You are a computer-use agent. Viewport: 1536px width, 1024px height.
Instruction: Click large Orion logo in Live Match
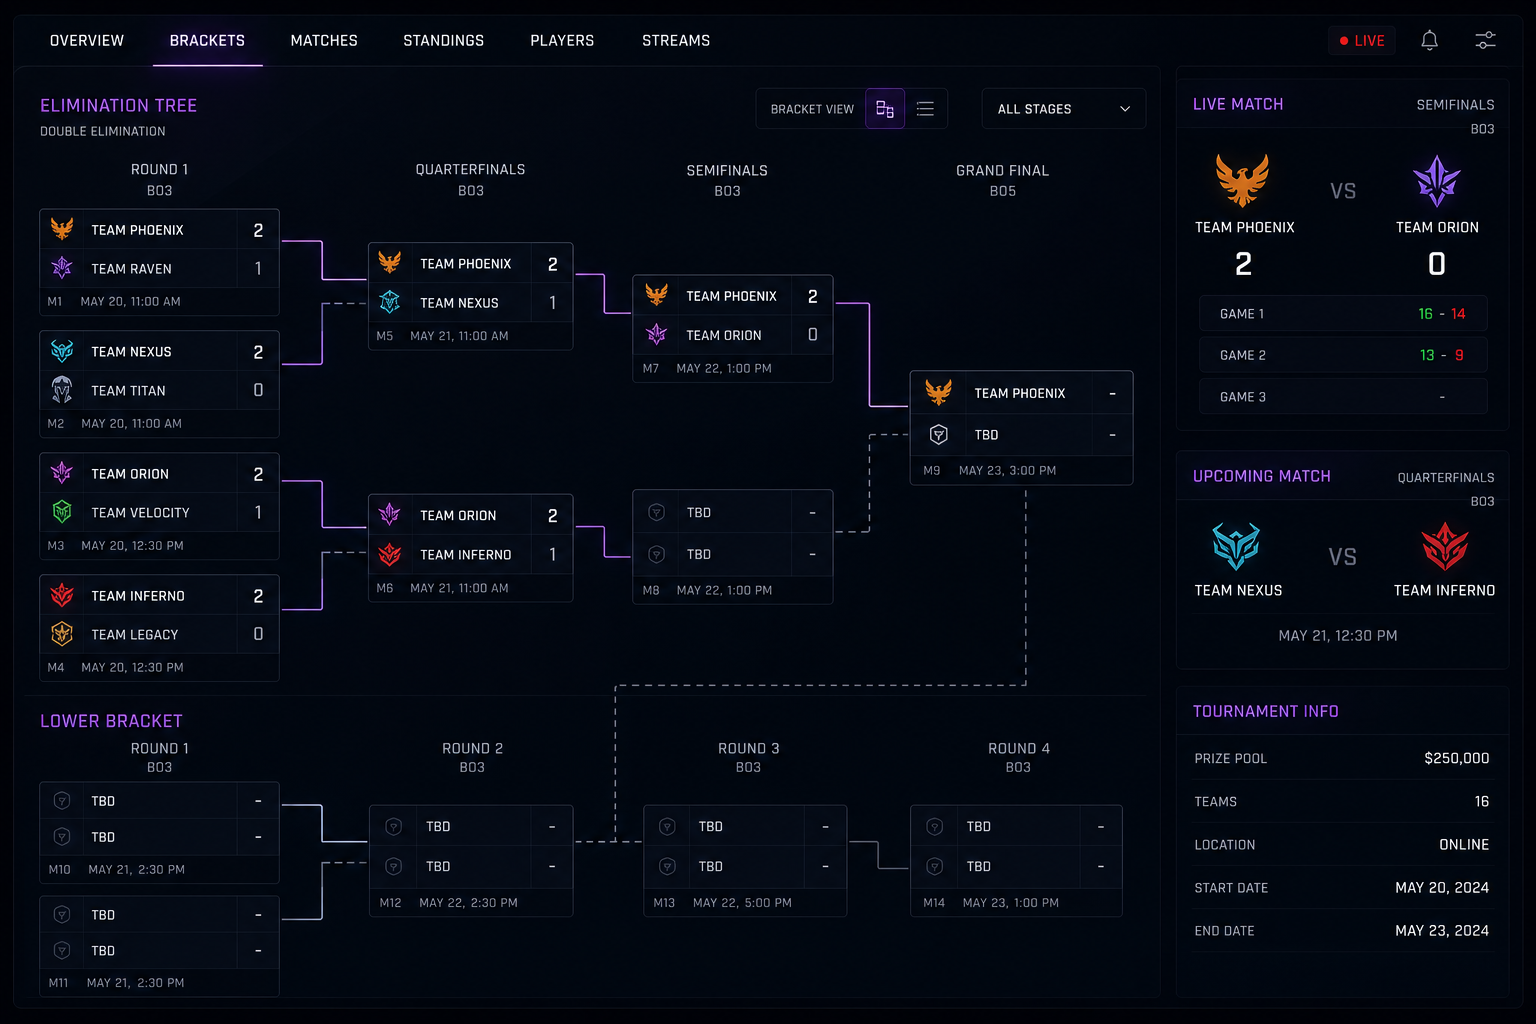[1437, 181]
